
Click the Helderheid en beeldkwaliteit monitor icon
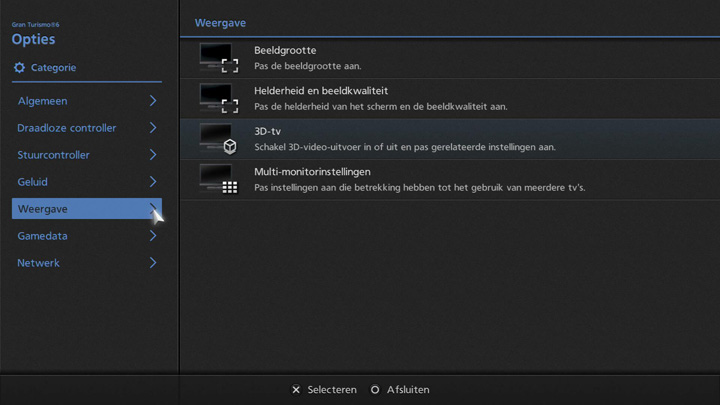pyautogui.click(x=218, y=98)
